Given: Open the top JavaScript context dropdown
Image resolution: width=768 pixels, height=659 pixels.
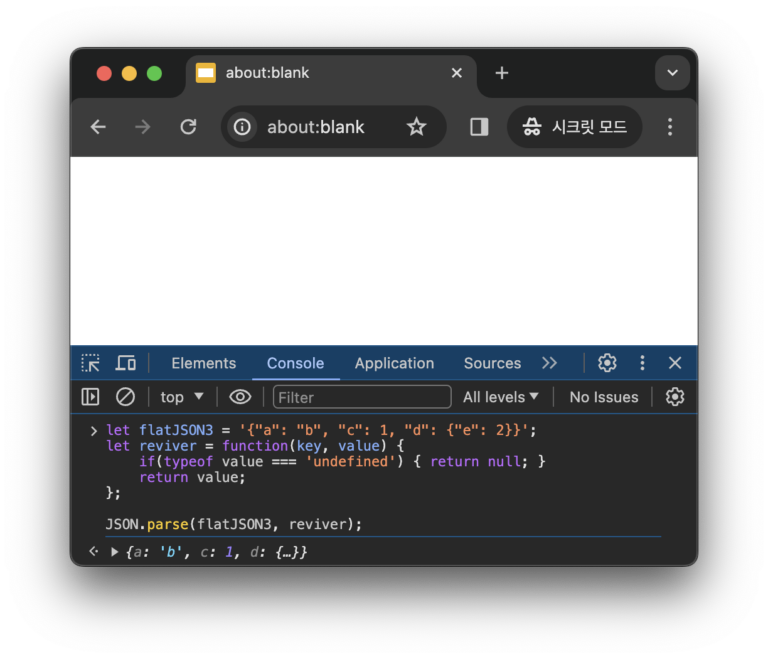Looking at the screenshot, I should point(182,397).
